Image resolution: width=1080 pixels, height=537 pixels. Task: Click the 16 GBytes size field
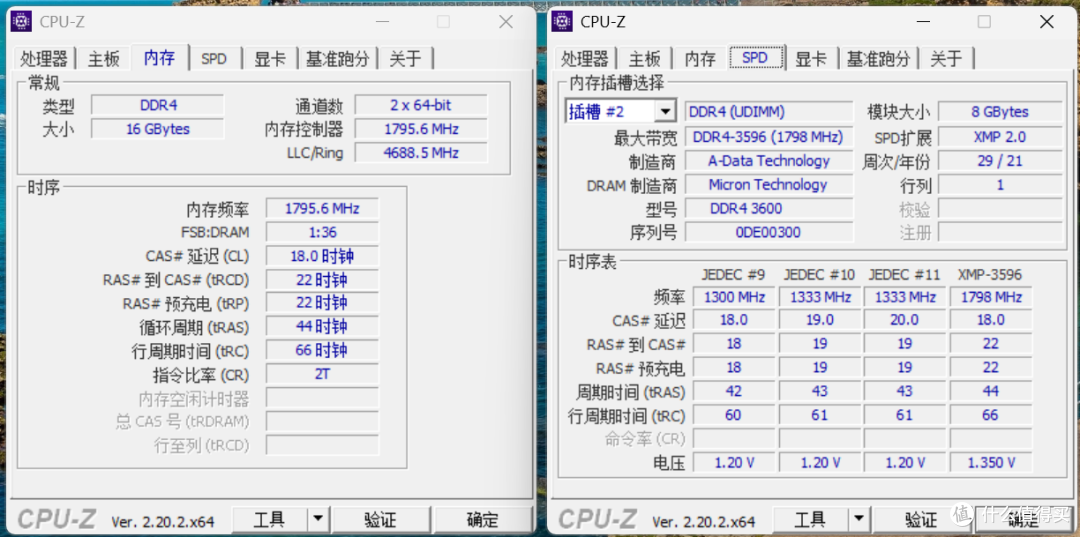click(158, 129)
